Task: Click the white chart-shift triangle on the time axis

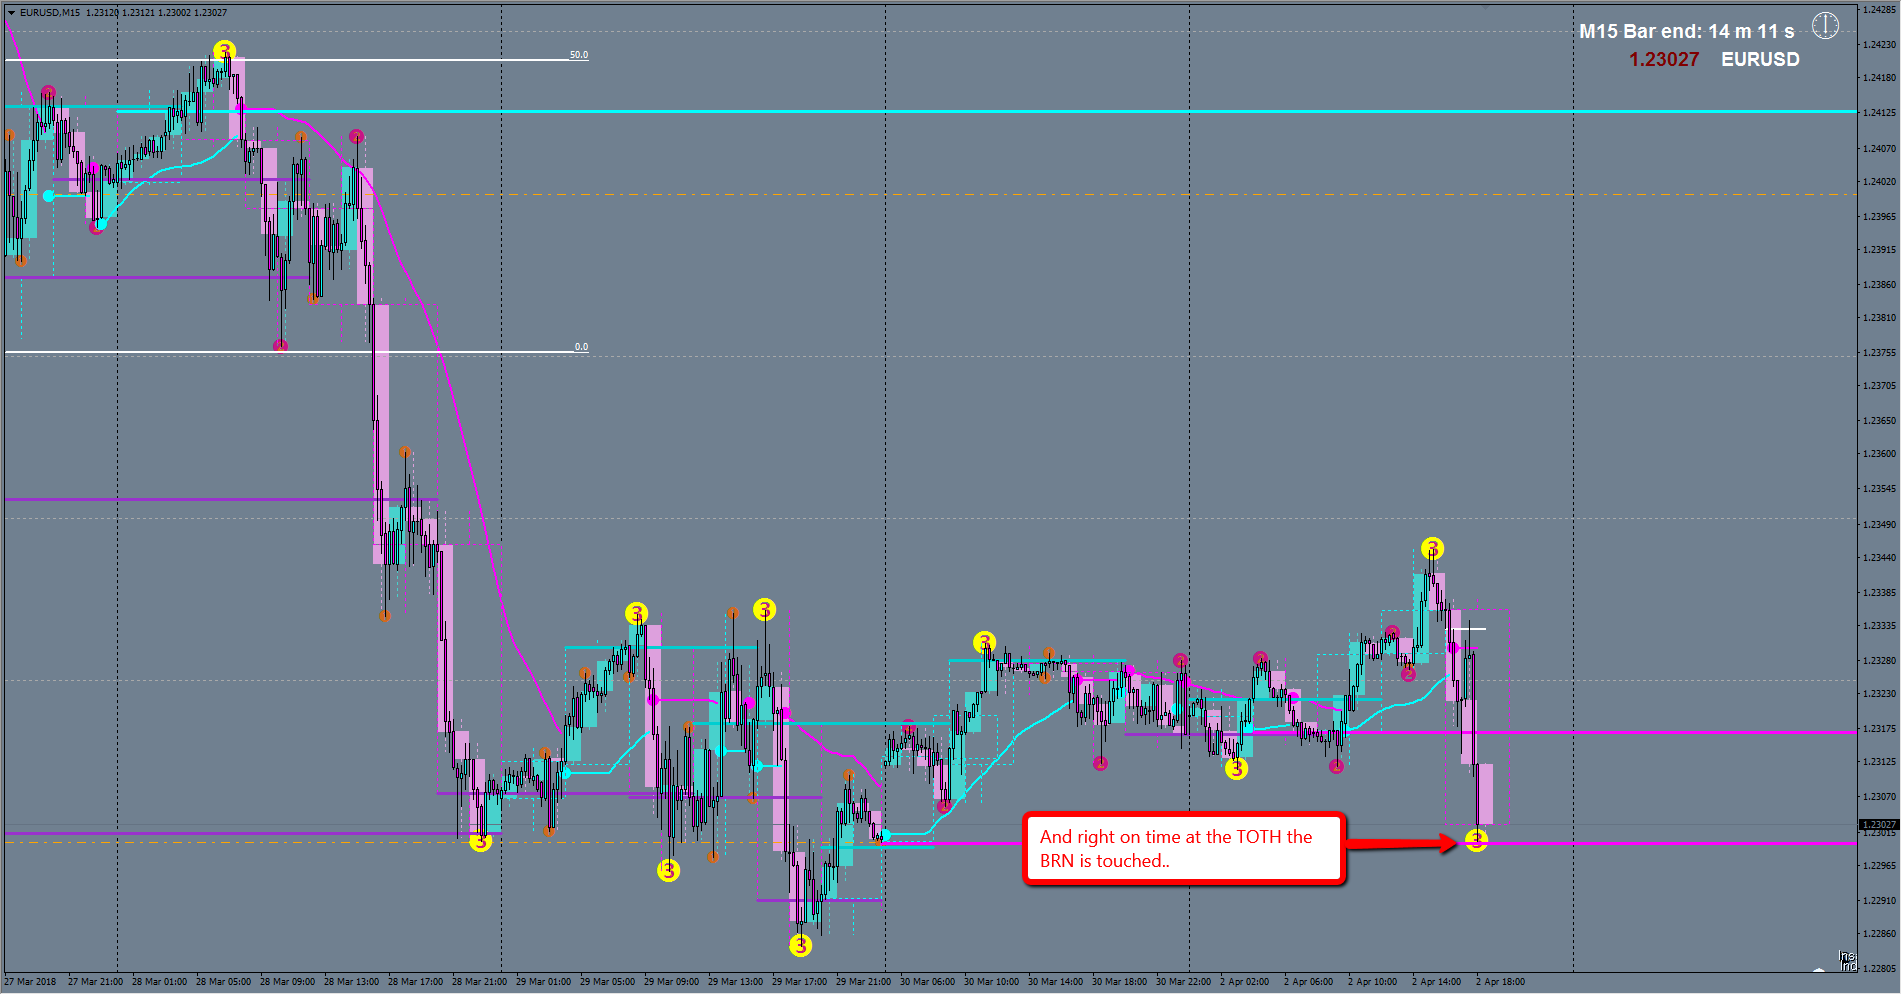Action: click(1820, 969)
